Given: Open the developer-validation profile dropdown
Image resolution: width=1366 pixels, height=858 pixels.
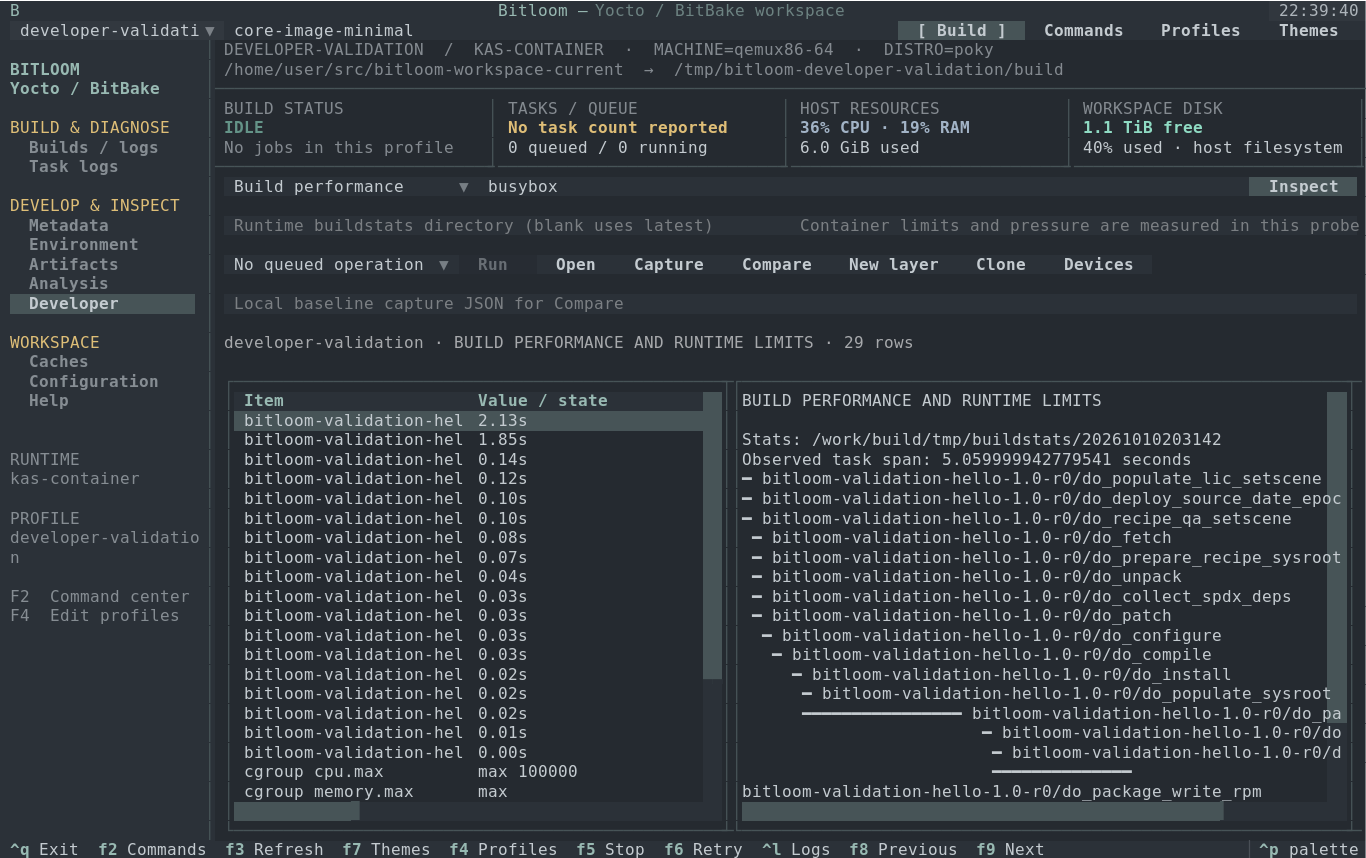Looking at the screenshot, I should (x=117, y=30).
